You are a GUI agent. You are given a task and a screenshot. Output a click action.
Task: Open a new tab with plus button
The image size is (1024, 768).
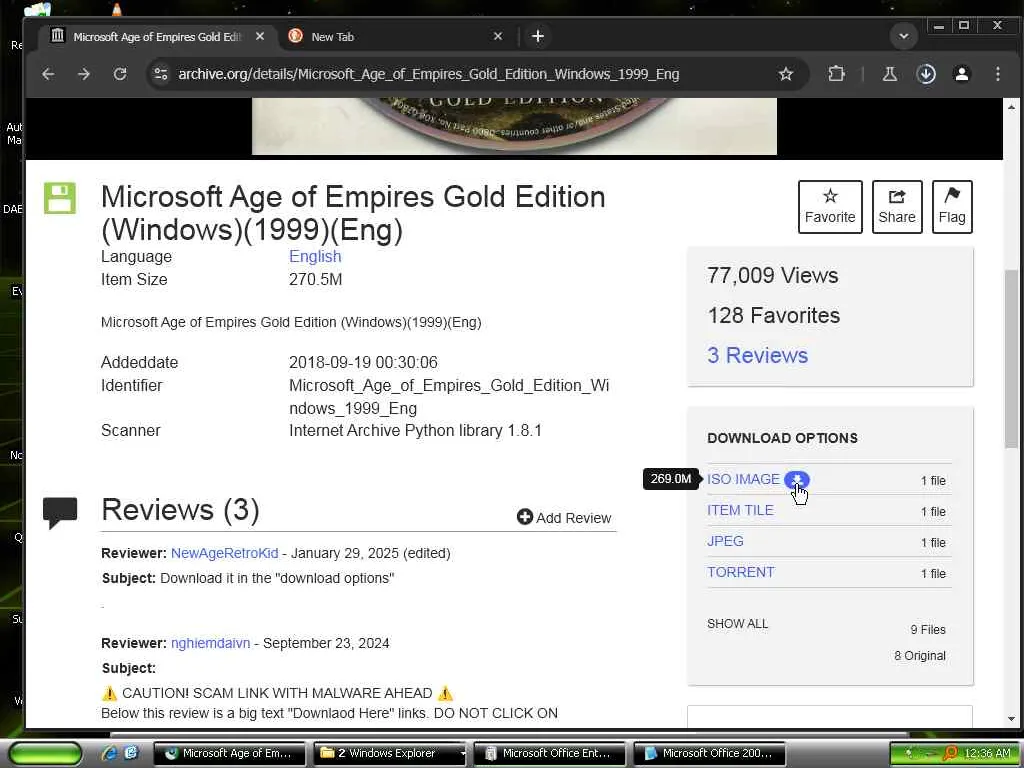(537, 37)
